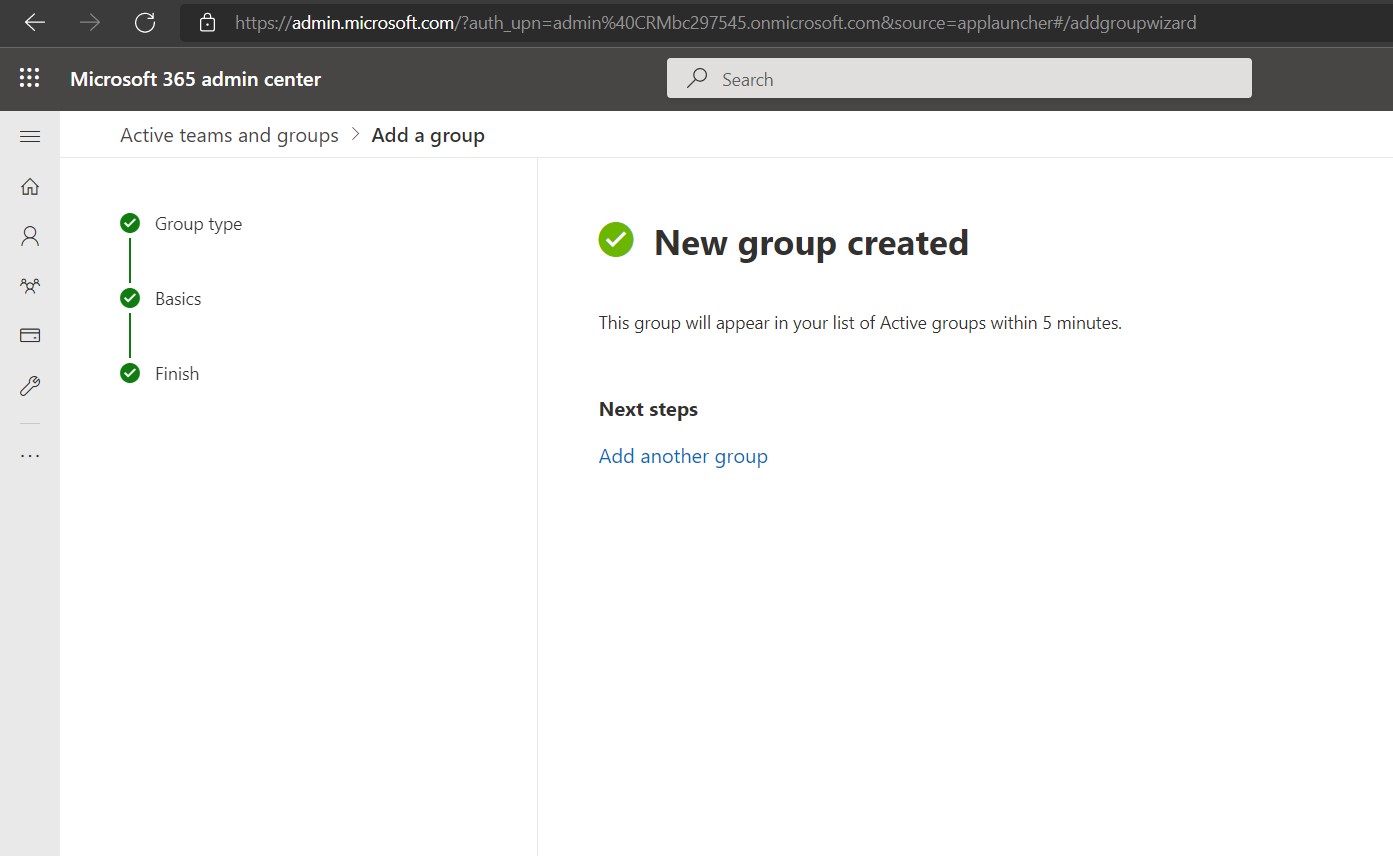This screenshot has width=1393, height=856.
Task: Reload the page with the refresh icon
Action: pos(145,22)
